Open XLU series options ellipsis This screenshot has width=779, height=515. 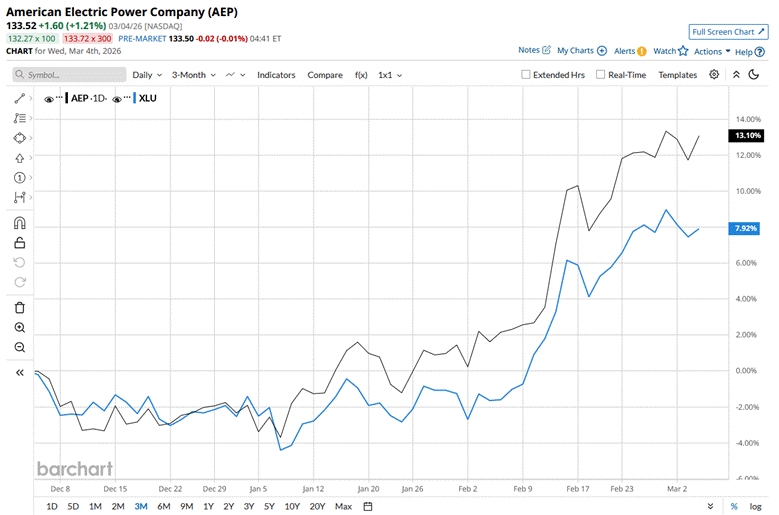127,96
